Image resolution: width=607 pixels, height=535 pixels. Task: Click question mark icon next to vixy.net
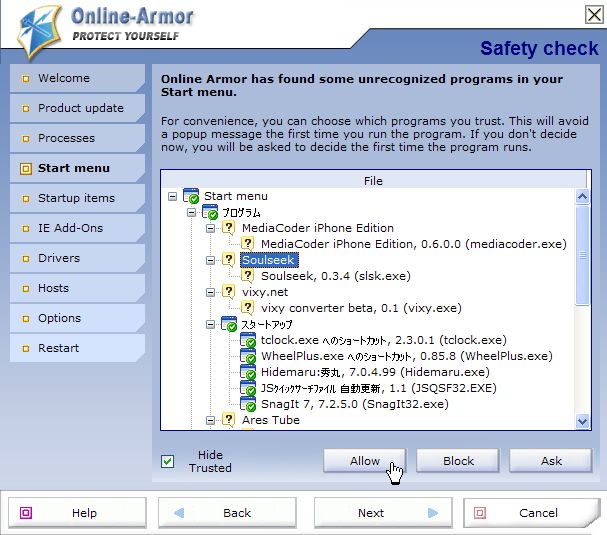(x=229, y=292)
